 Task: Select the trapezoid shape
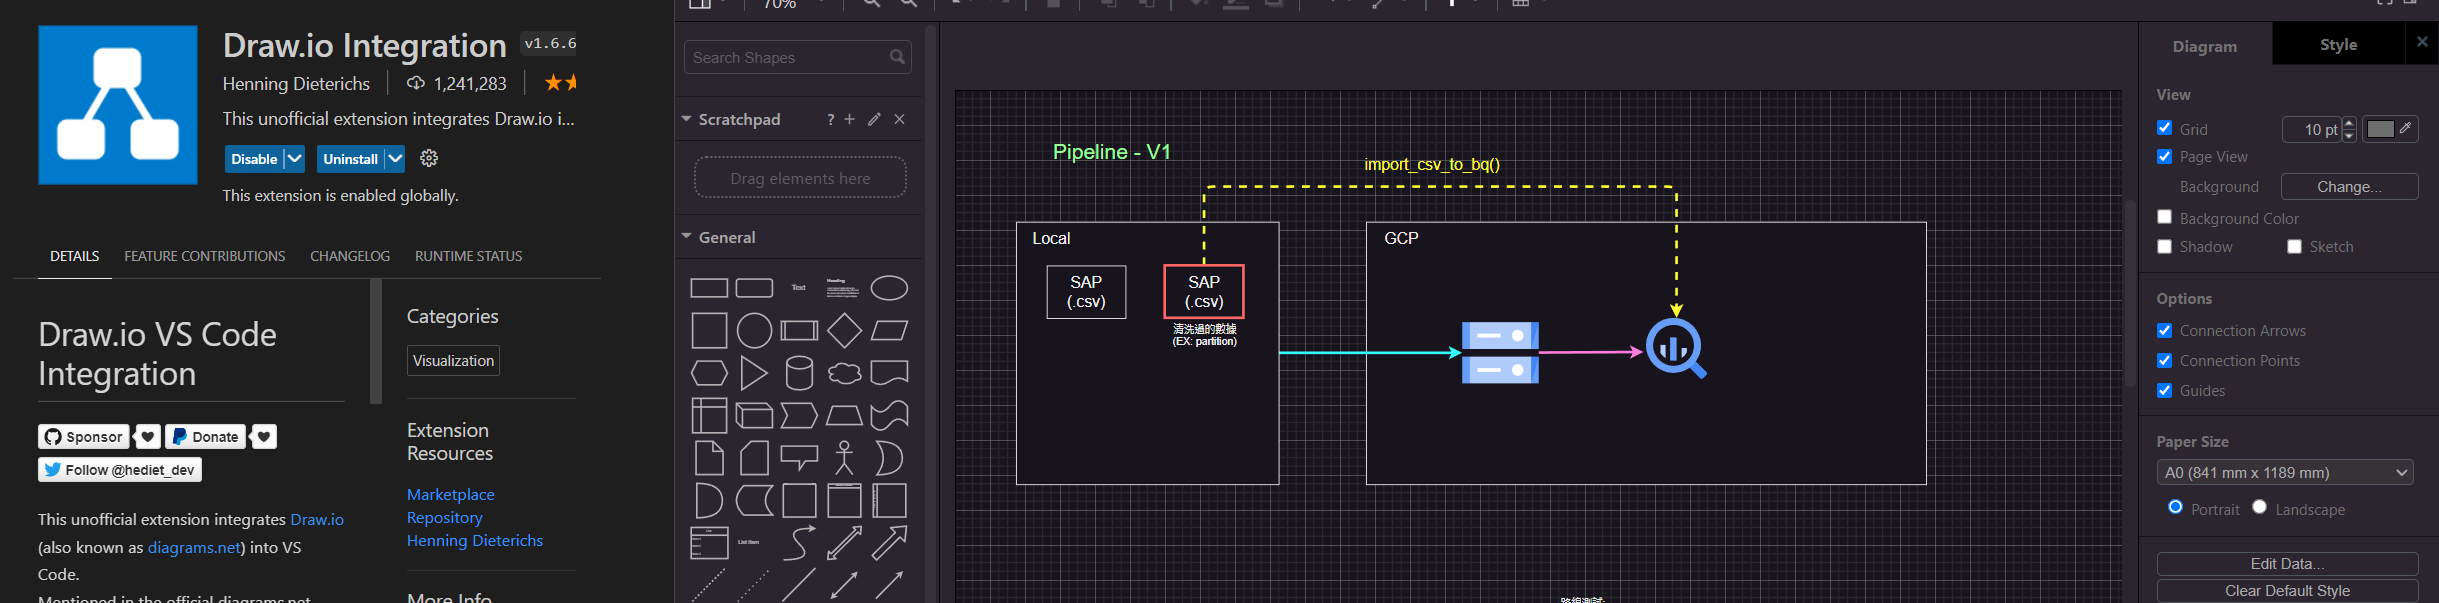844,415
